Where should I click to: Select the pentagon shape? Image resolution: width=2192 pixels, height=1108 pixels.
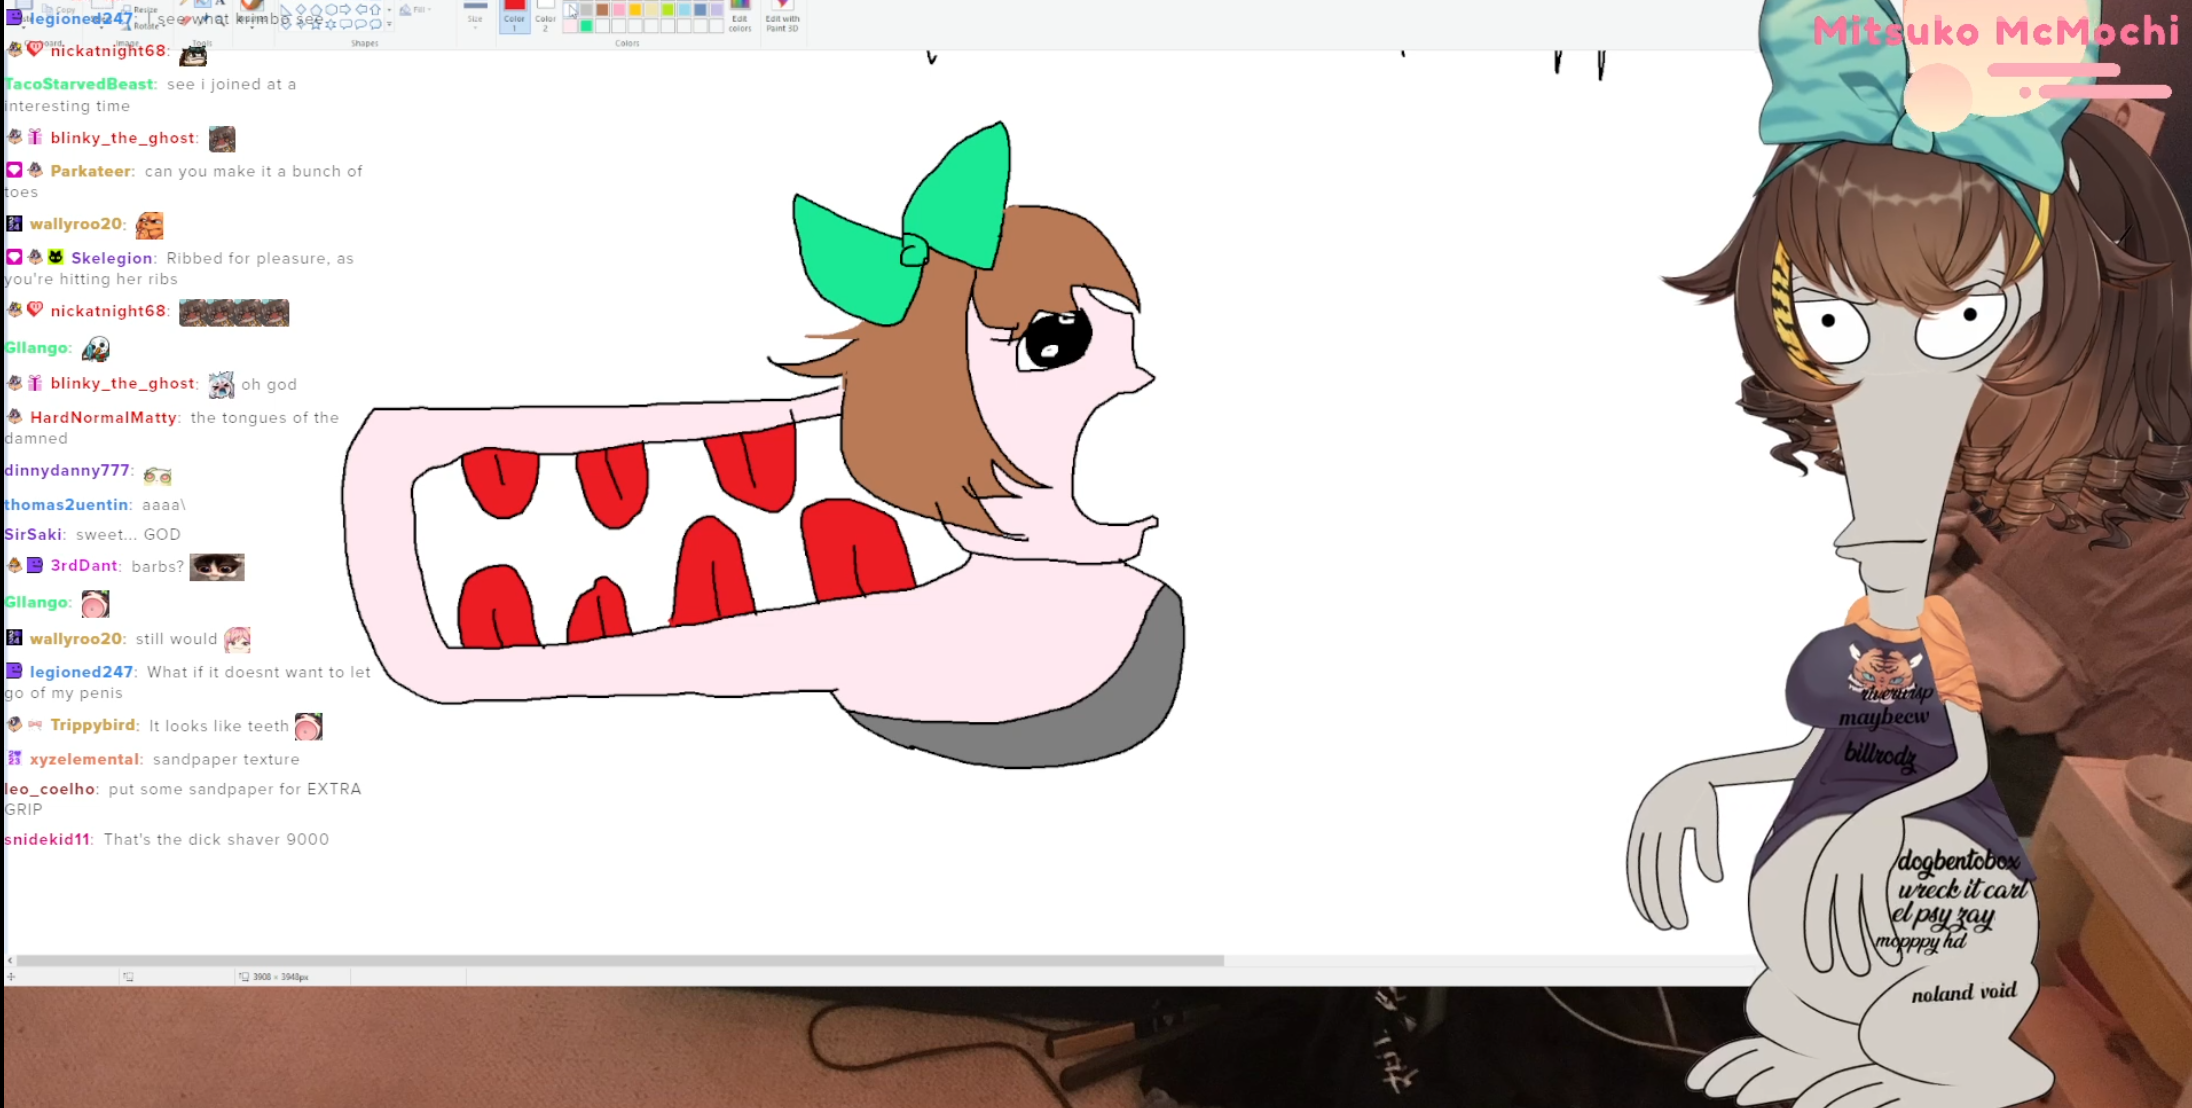pos(316,9)
